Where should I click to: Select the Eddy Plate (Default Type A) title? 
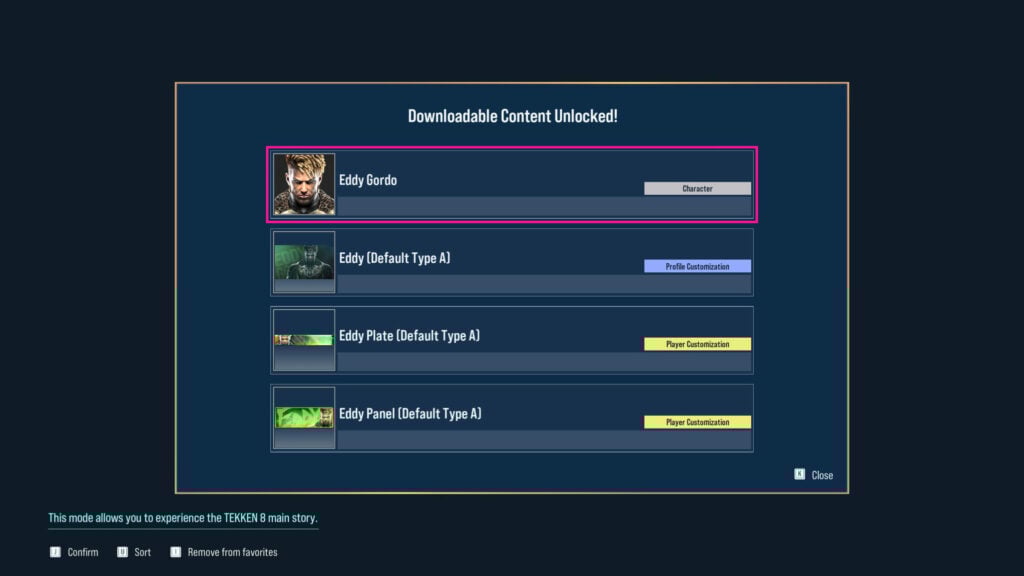pos(409,336)
